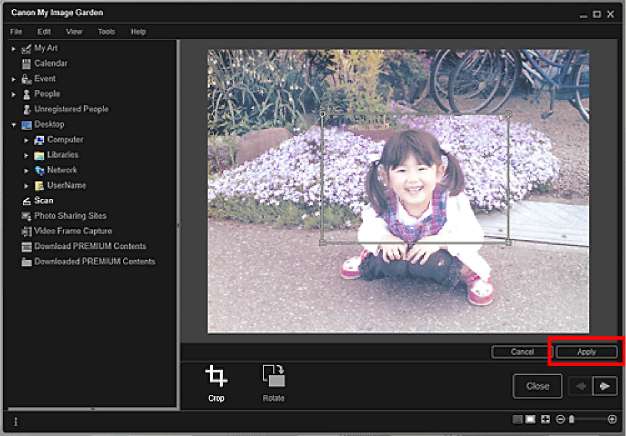Switch to thumbnail view mode icon
Image resolution: width=626 pixels, height=436 pixels.
[517, 419]
